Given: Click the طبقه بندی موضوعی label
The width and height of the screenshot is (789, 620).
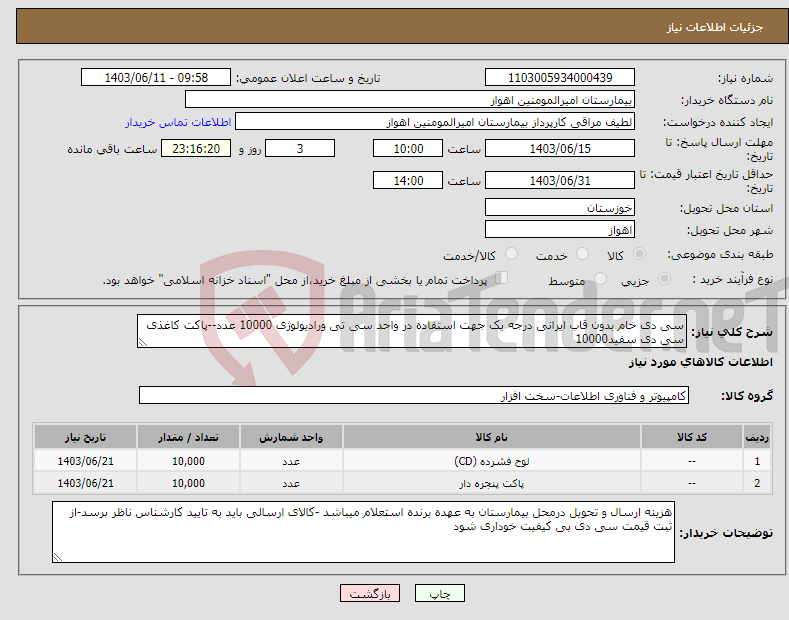Looking at the screenshot, I should click(x=720, y=254).
